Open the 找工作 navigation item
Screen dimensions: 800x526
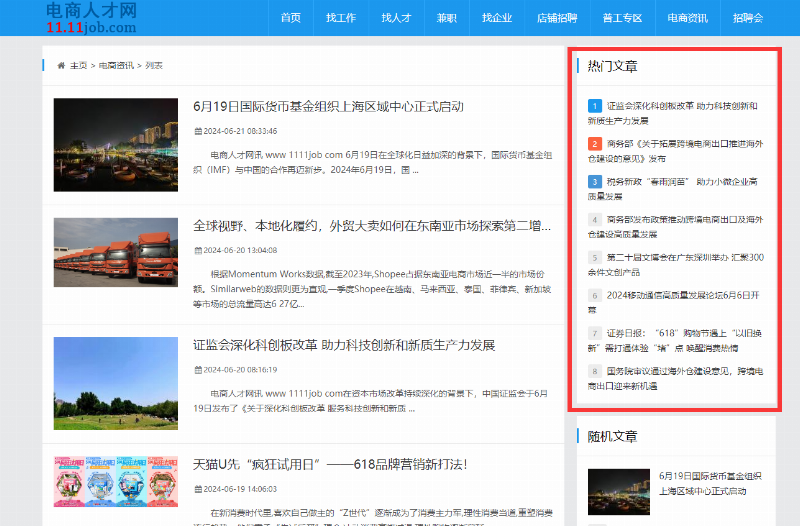pos(341,18)
